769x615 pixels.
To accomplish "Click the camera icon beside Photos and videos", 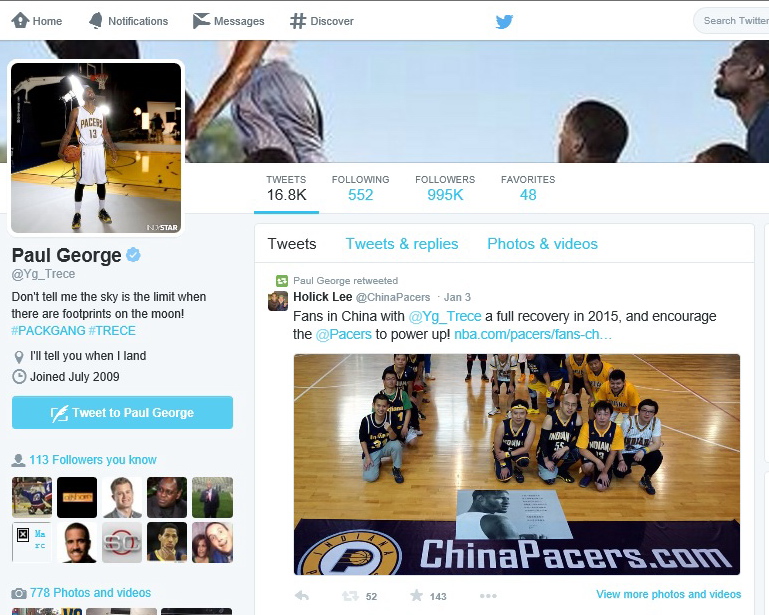I will tap(19, 593).
